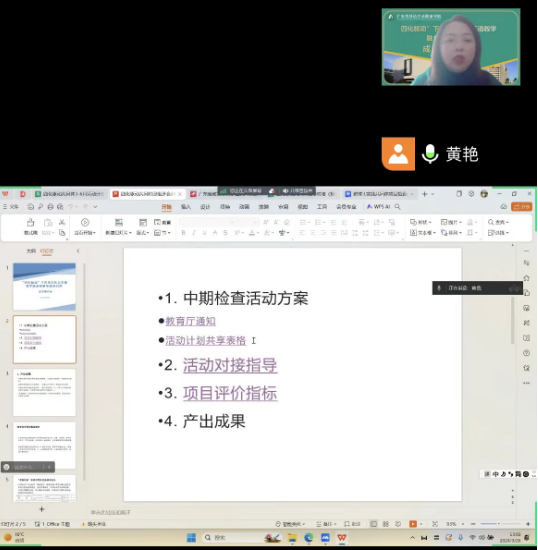Click the three-dots More icon in the right sidebar

526,383
